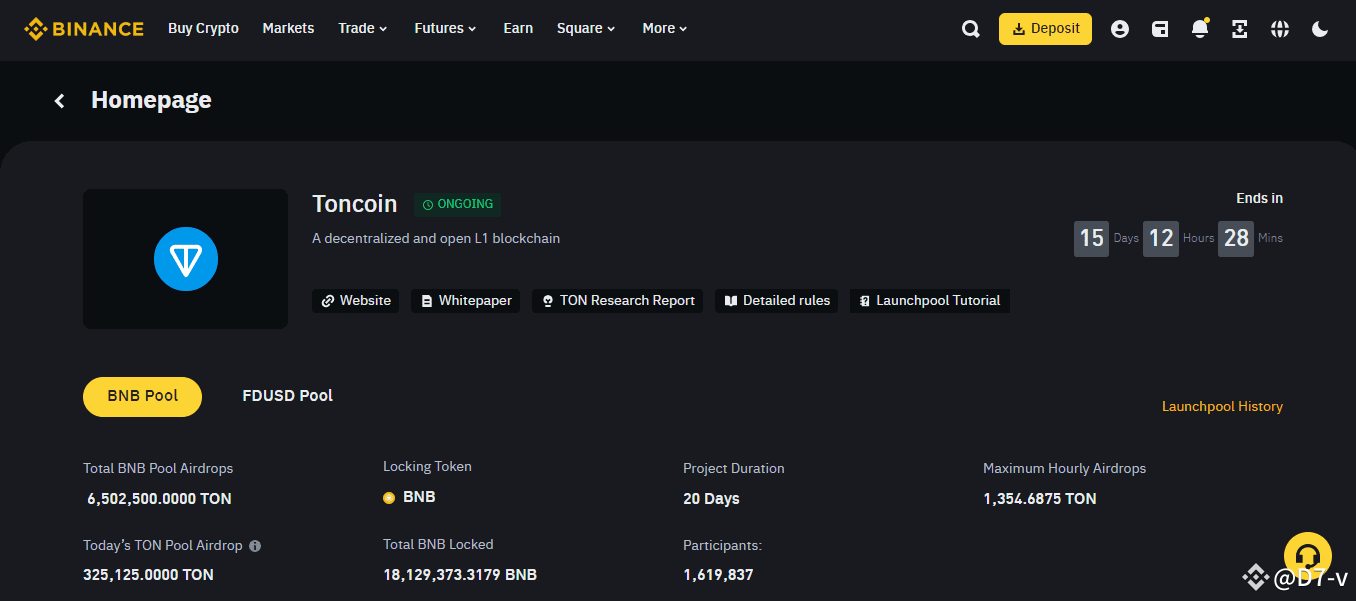
Task: Open Markets in the top navigation
Action: tap(288, 28)
